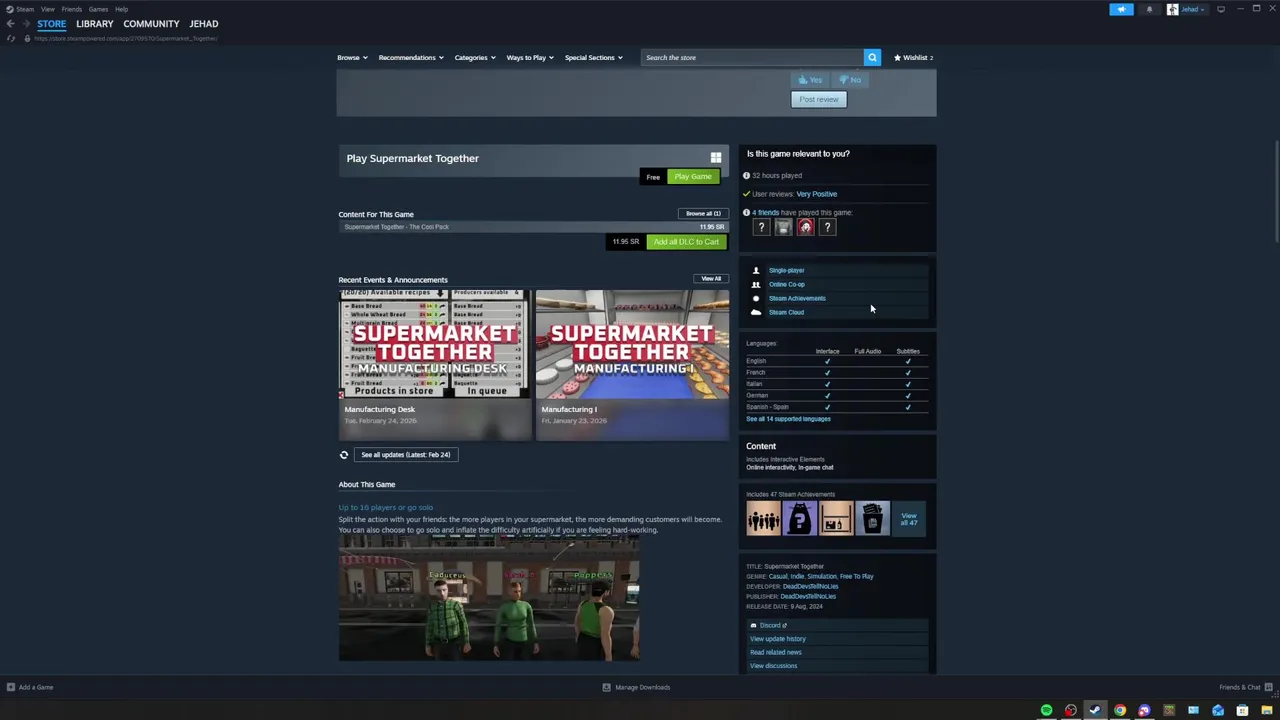
Task: Expand the Browse dropdown
Action: pyautogui.click(x=352, y=57)
